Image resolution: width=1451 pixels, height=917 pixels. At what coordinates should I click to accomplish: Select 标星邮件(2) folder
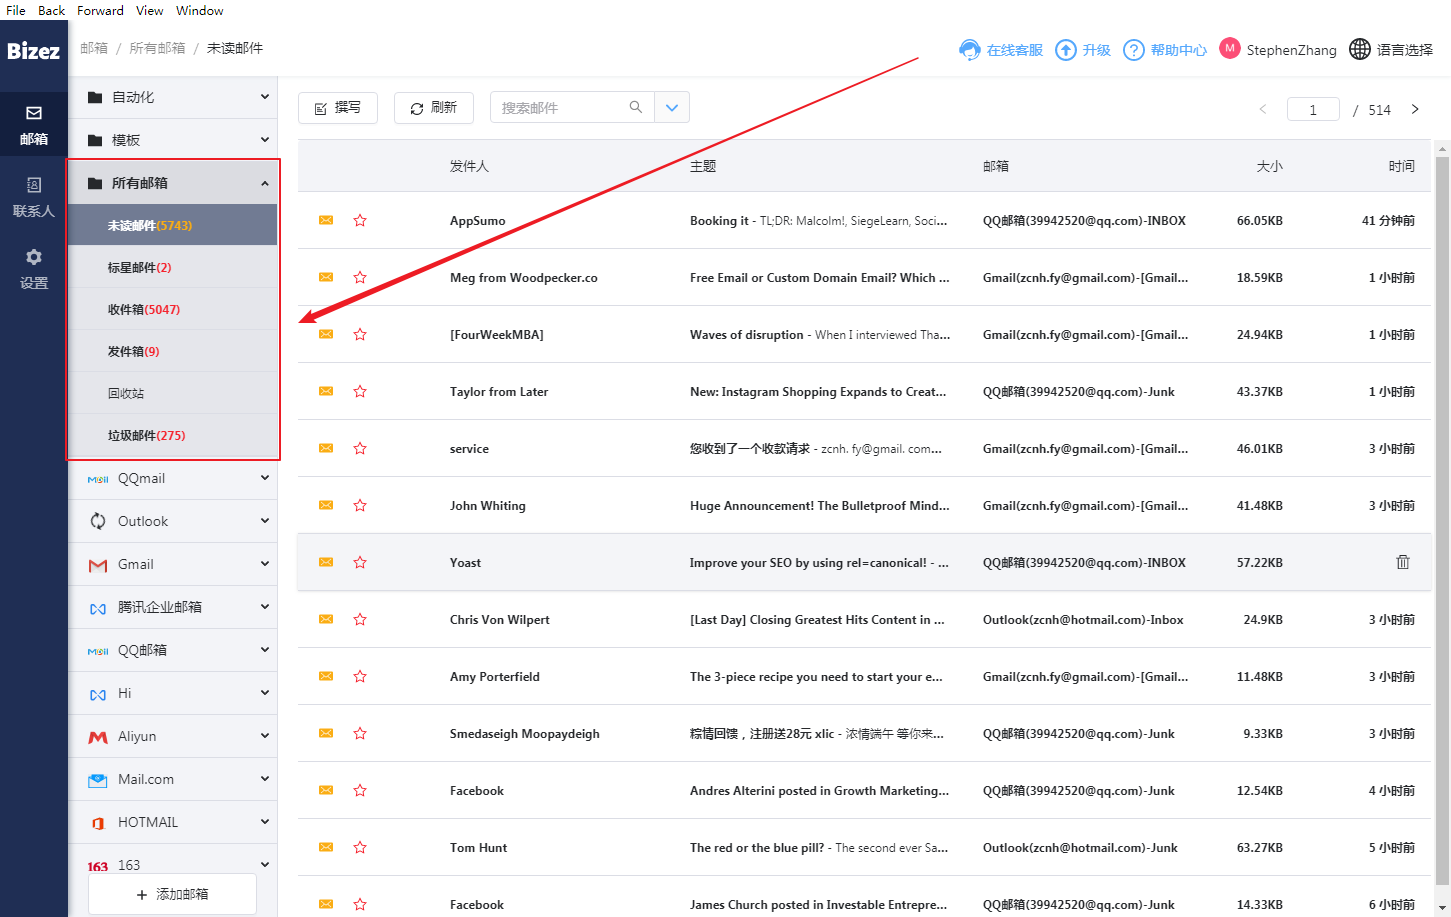click(x=172, y=267)
